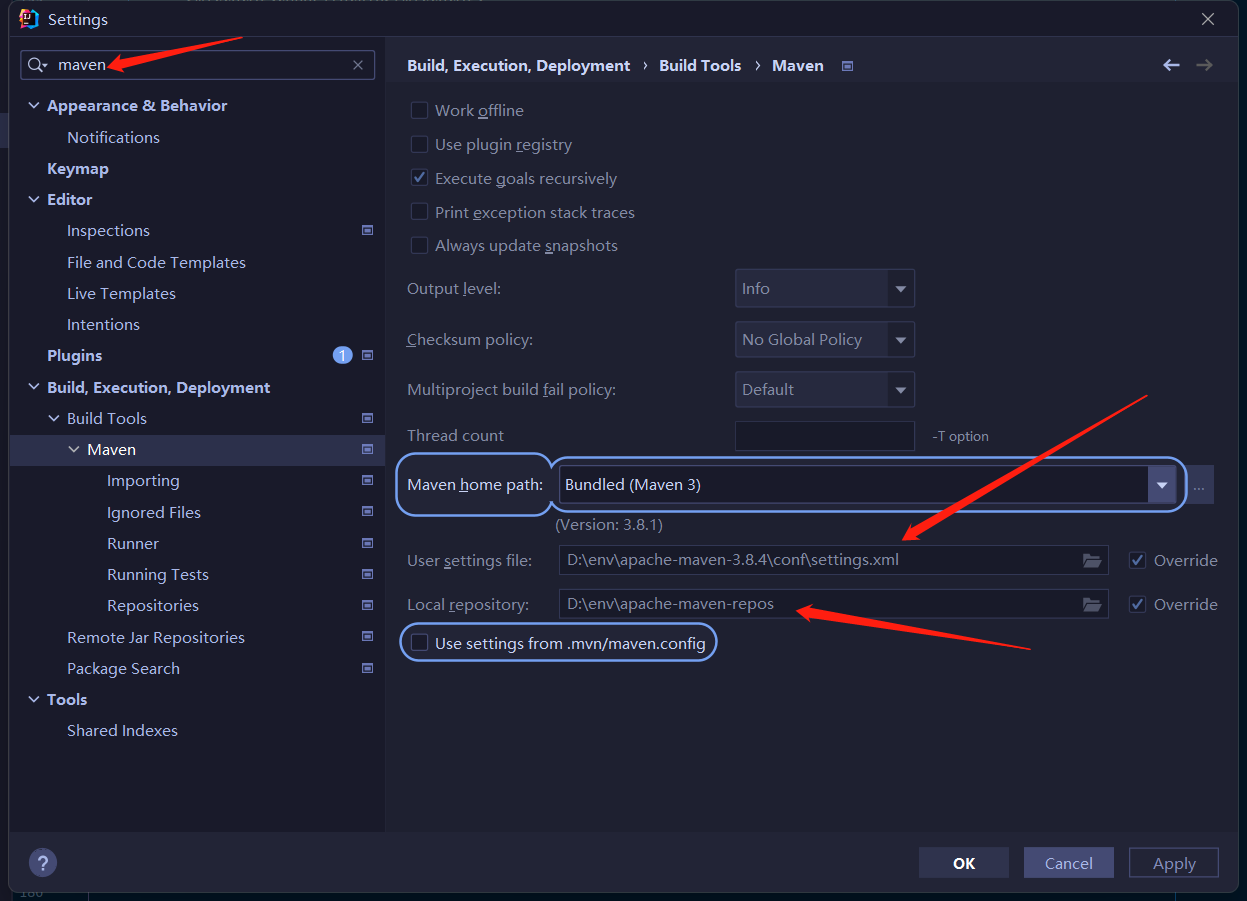Select Importing under Maven
This screenshot has height=901, width=1247.
(x=143, y=480)
